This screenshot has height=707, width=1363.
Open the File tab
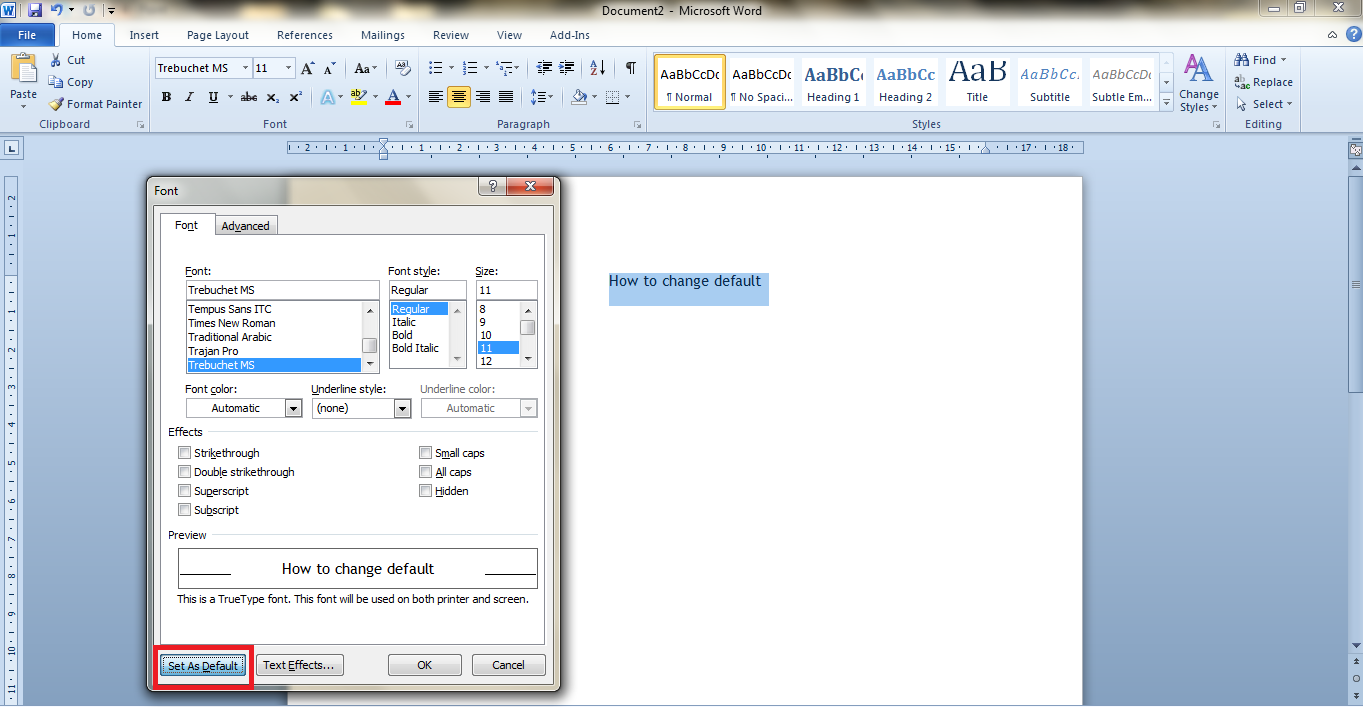[x=27, y=35]
